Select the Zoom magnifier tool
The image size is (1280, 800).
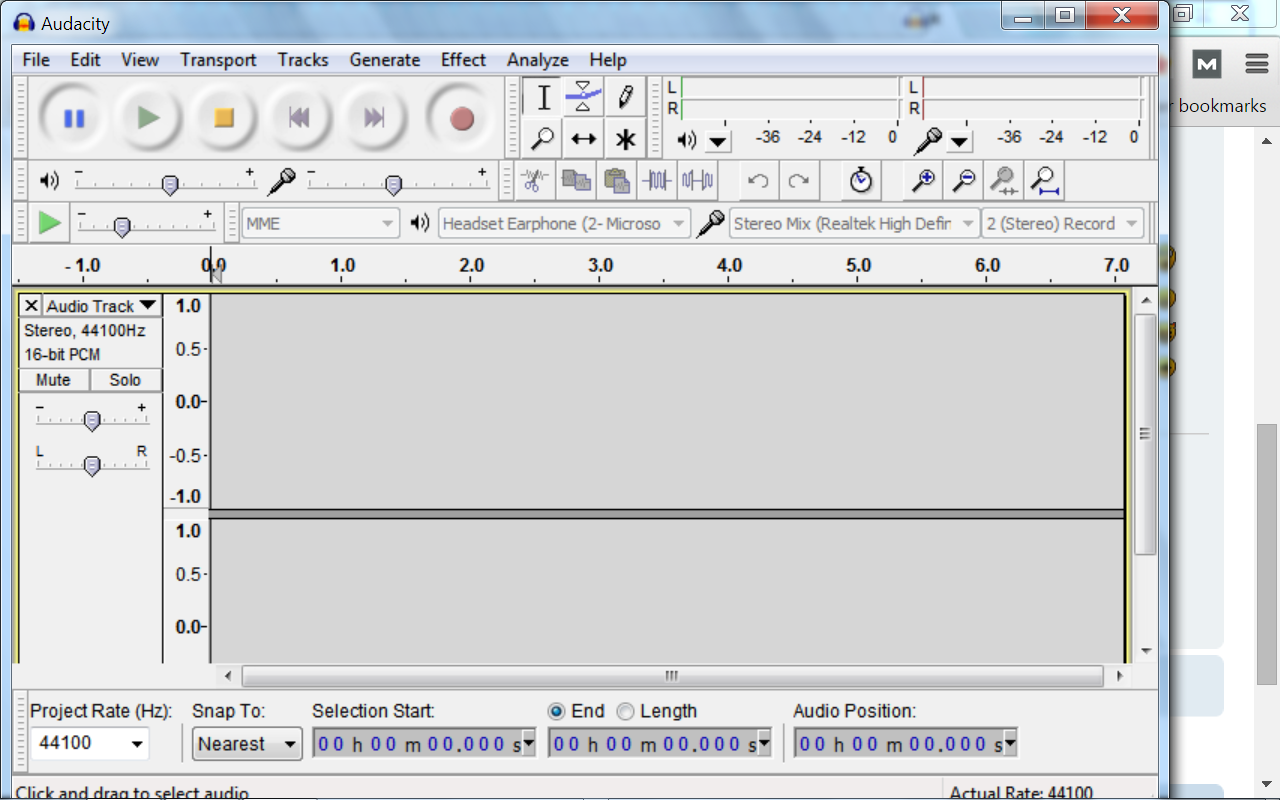click(x=543, y=138)
